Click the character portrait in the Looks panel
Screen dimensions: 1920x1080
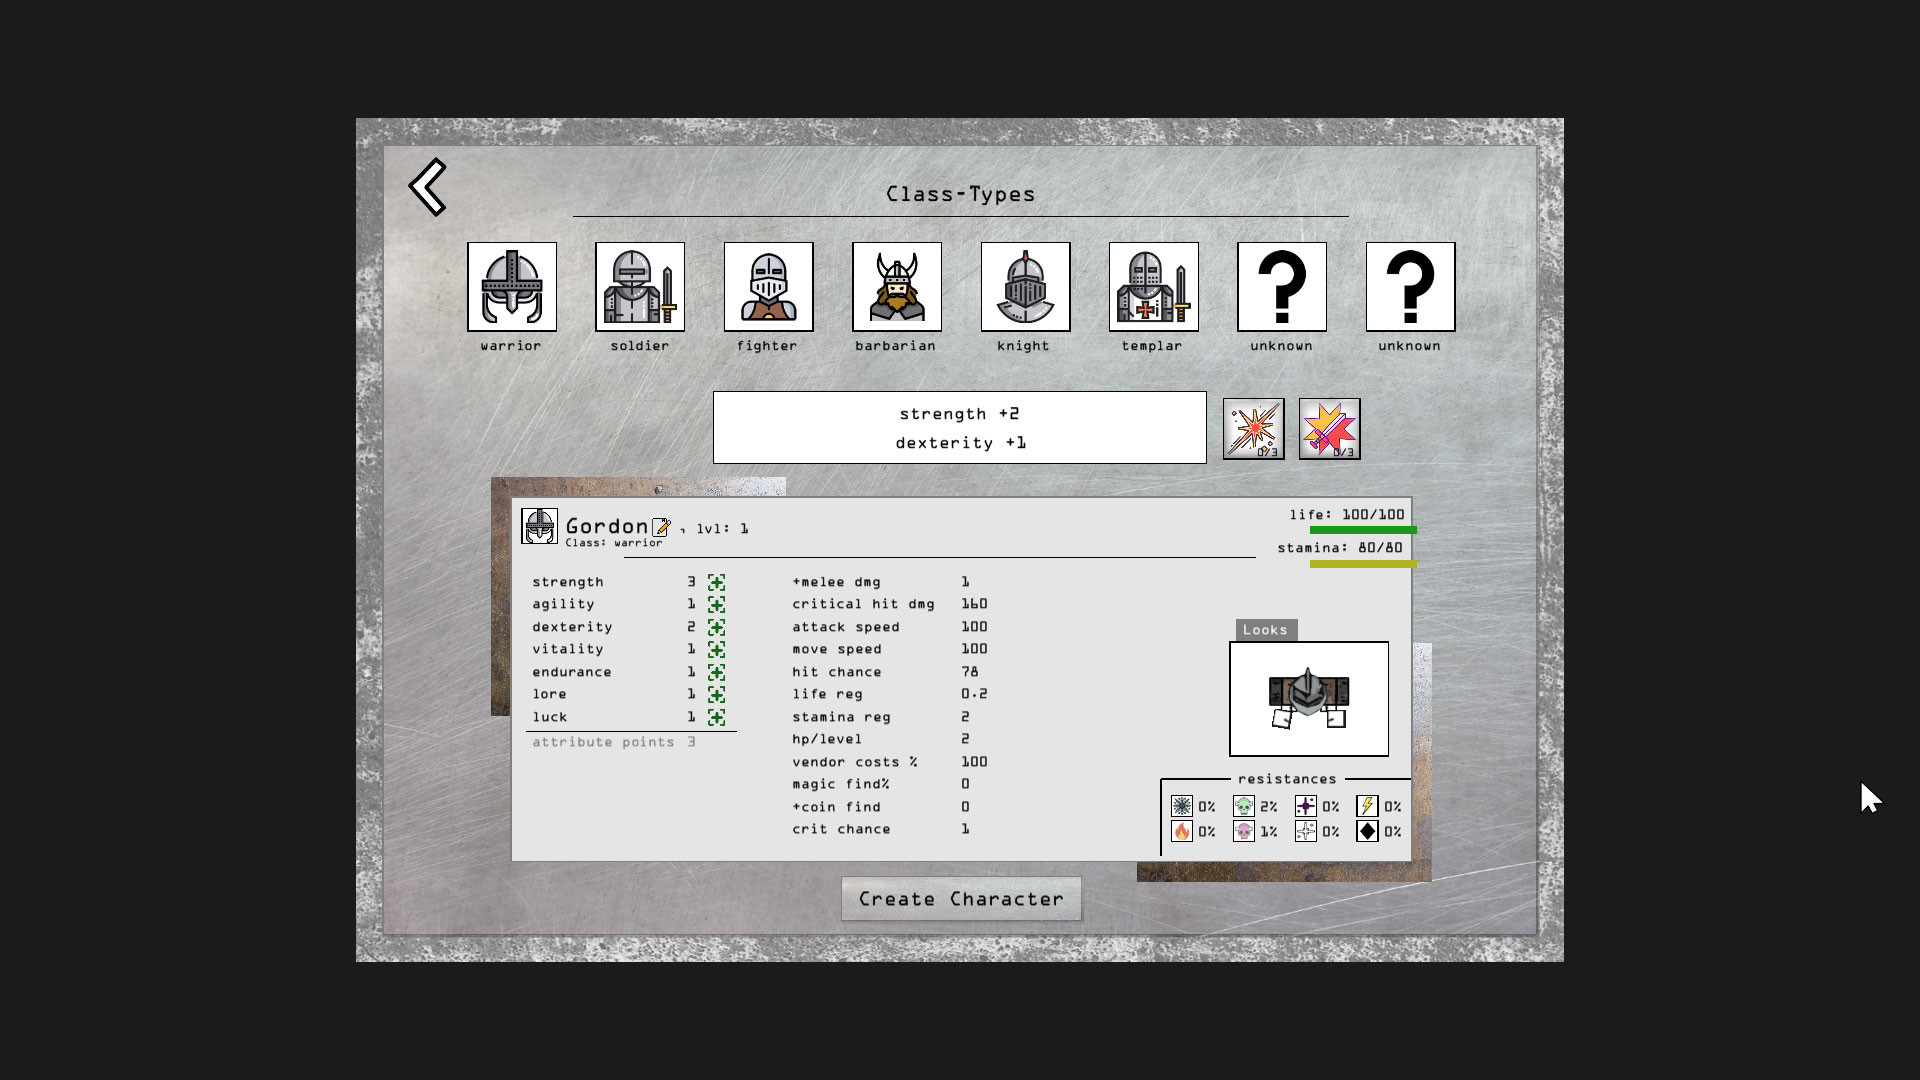click(1309, 698)
